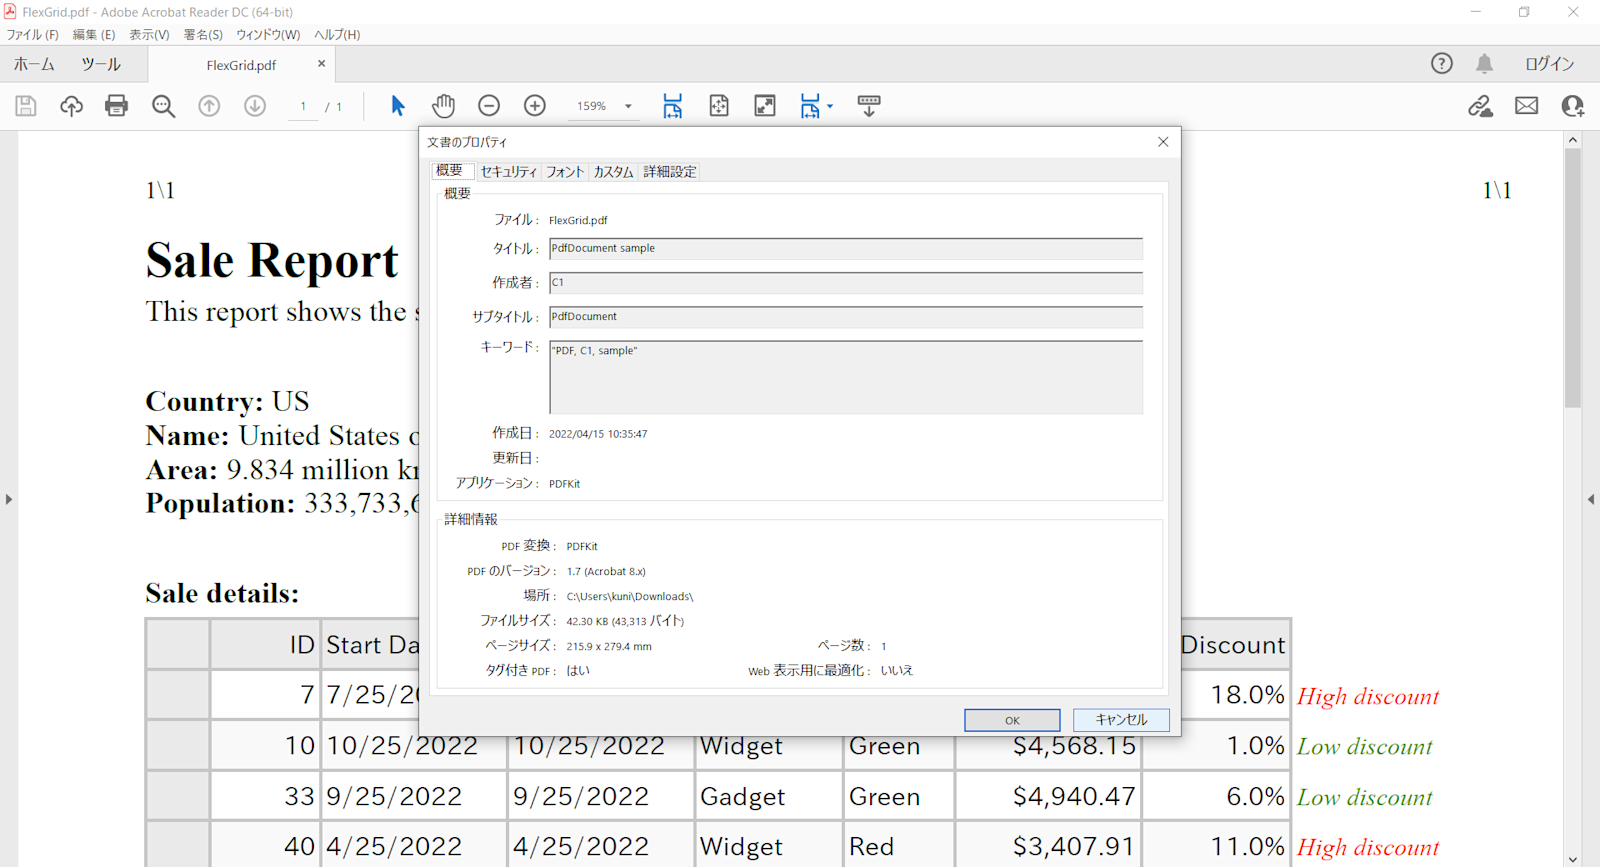Open the notifications bell icon

pyautogui.click(x=1485, y=63)
